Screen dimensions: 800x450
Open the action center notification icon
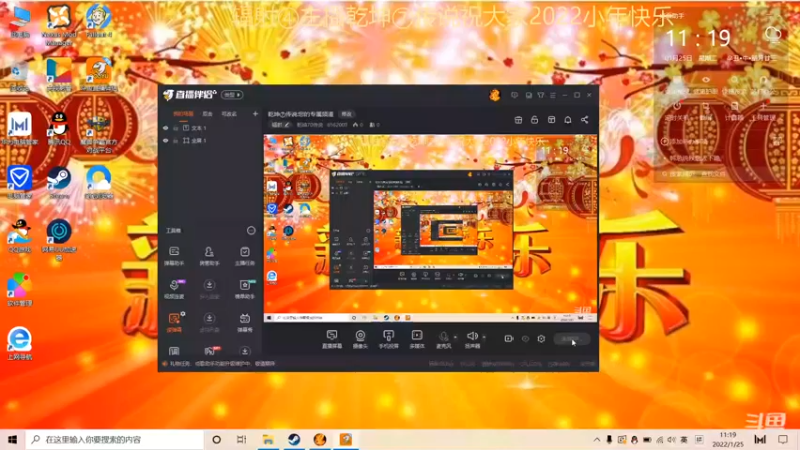(x=783, y=439)
